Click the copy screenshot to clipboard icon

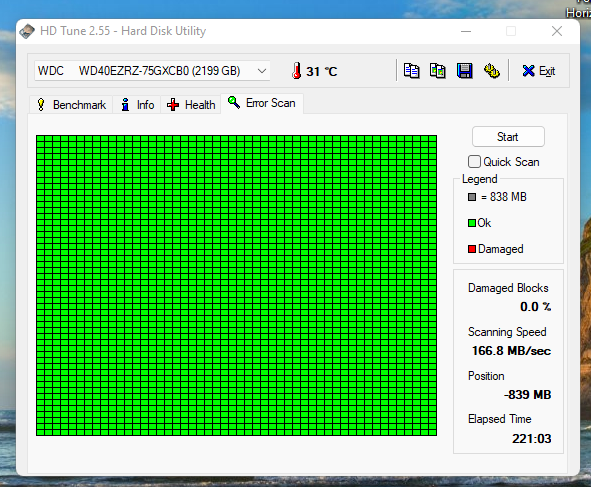(x=438, y=70)
